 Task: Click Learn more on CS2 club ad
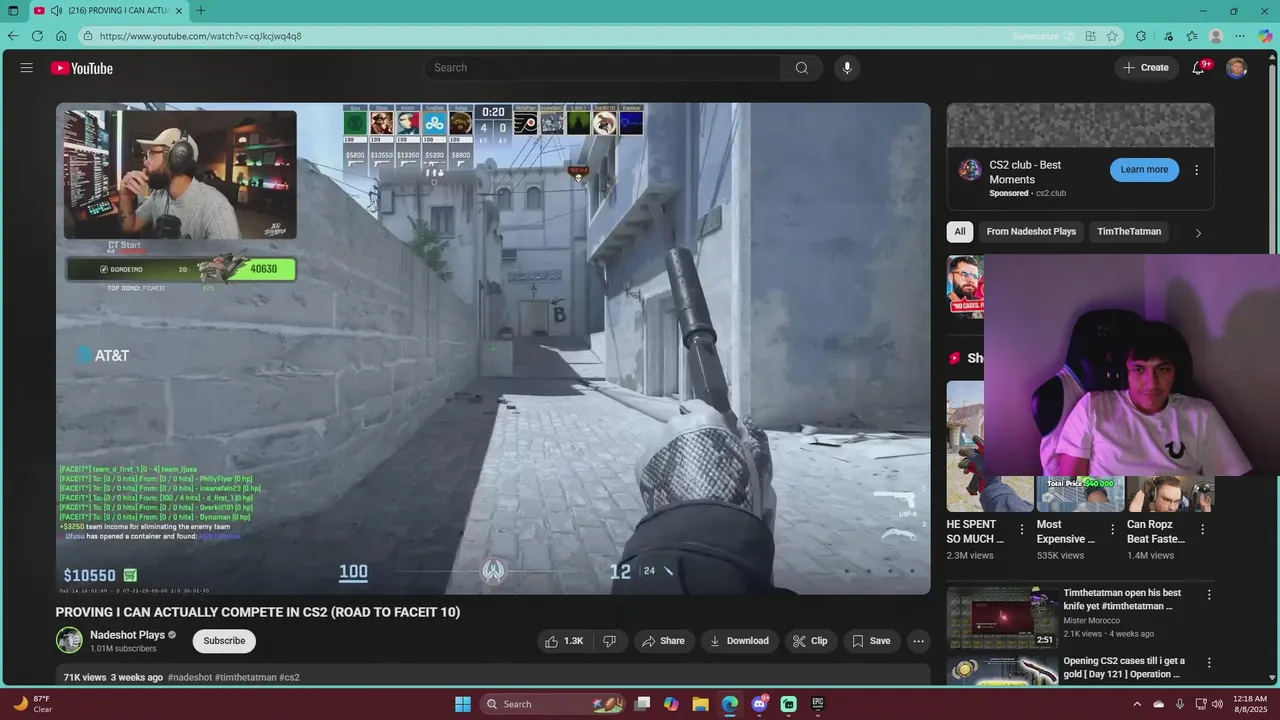(x=1144, y=169)
